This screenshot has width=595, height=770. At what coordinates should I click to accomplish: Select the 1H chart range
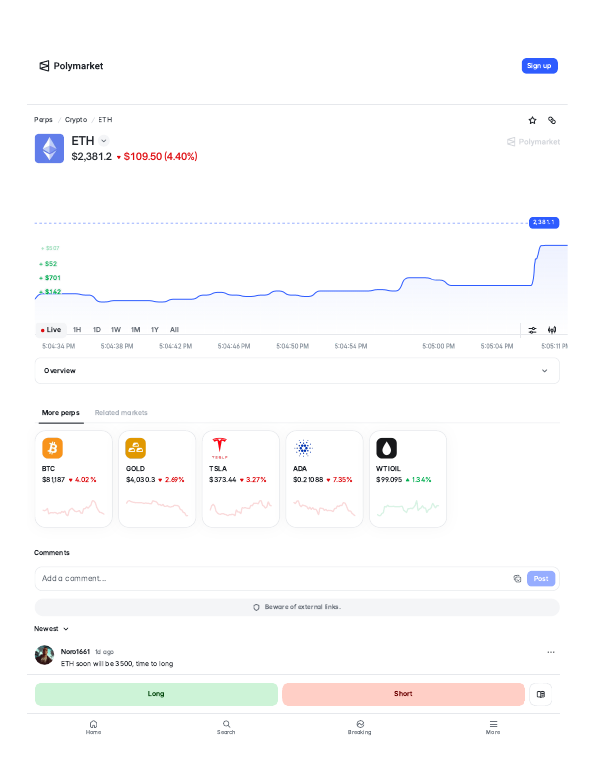pos(77,330)
